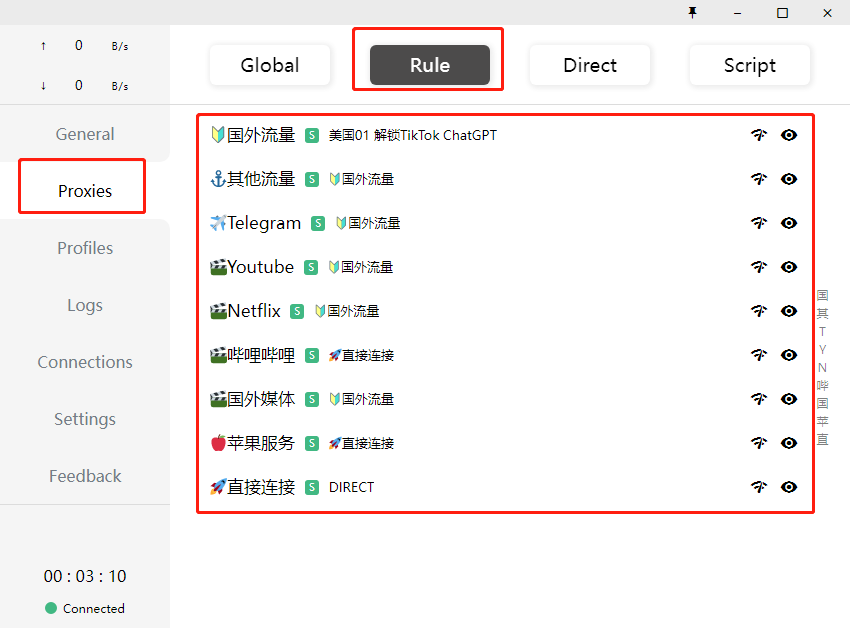Click the 00 : 03 : 10 timer
This screenshot has width=850, height=628.
85,576
